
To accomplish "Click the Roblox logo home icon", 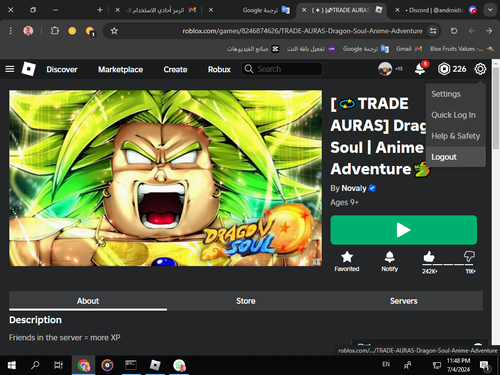I will (x=29, y=69).
